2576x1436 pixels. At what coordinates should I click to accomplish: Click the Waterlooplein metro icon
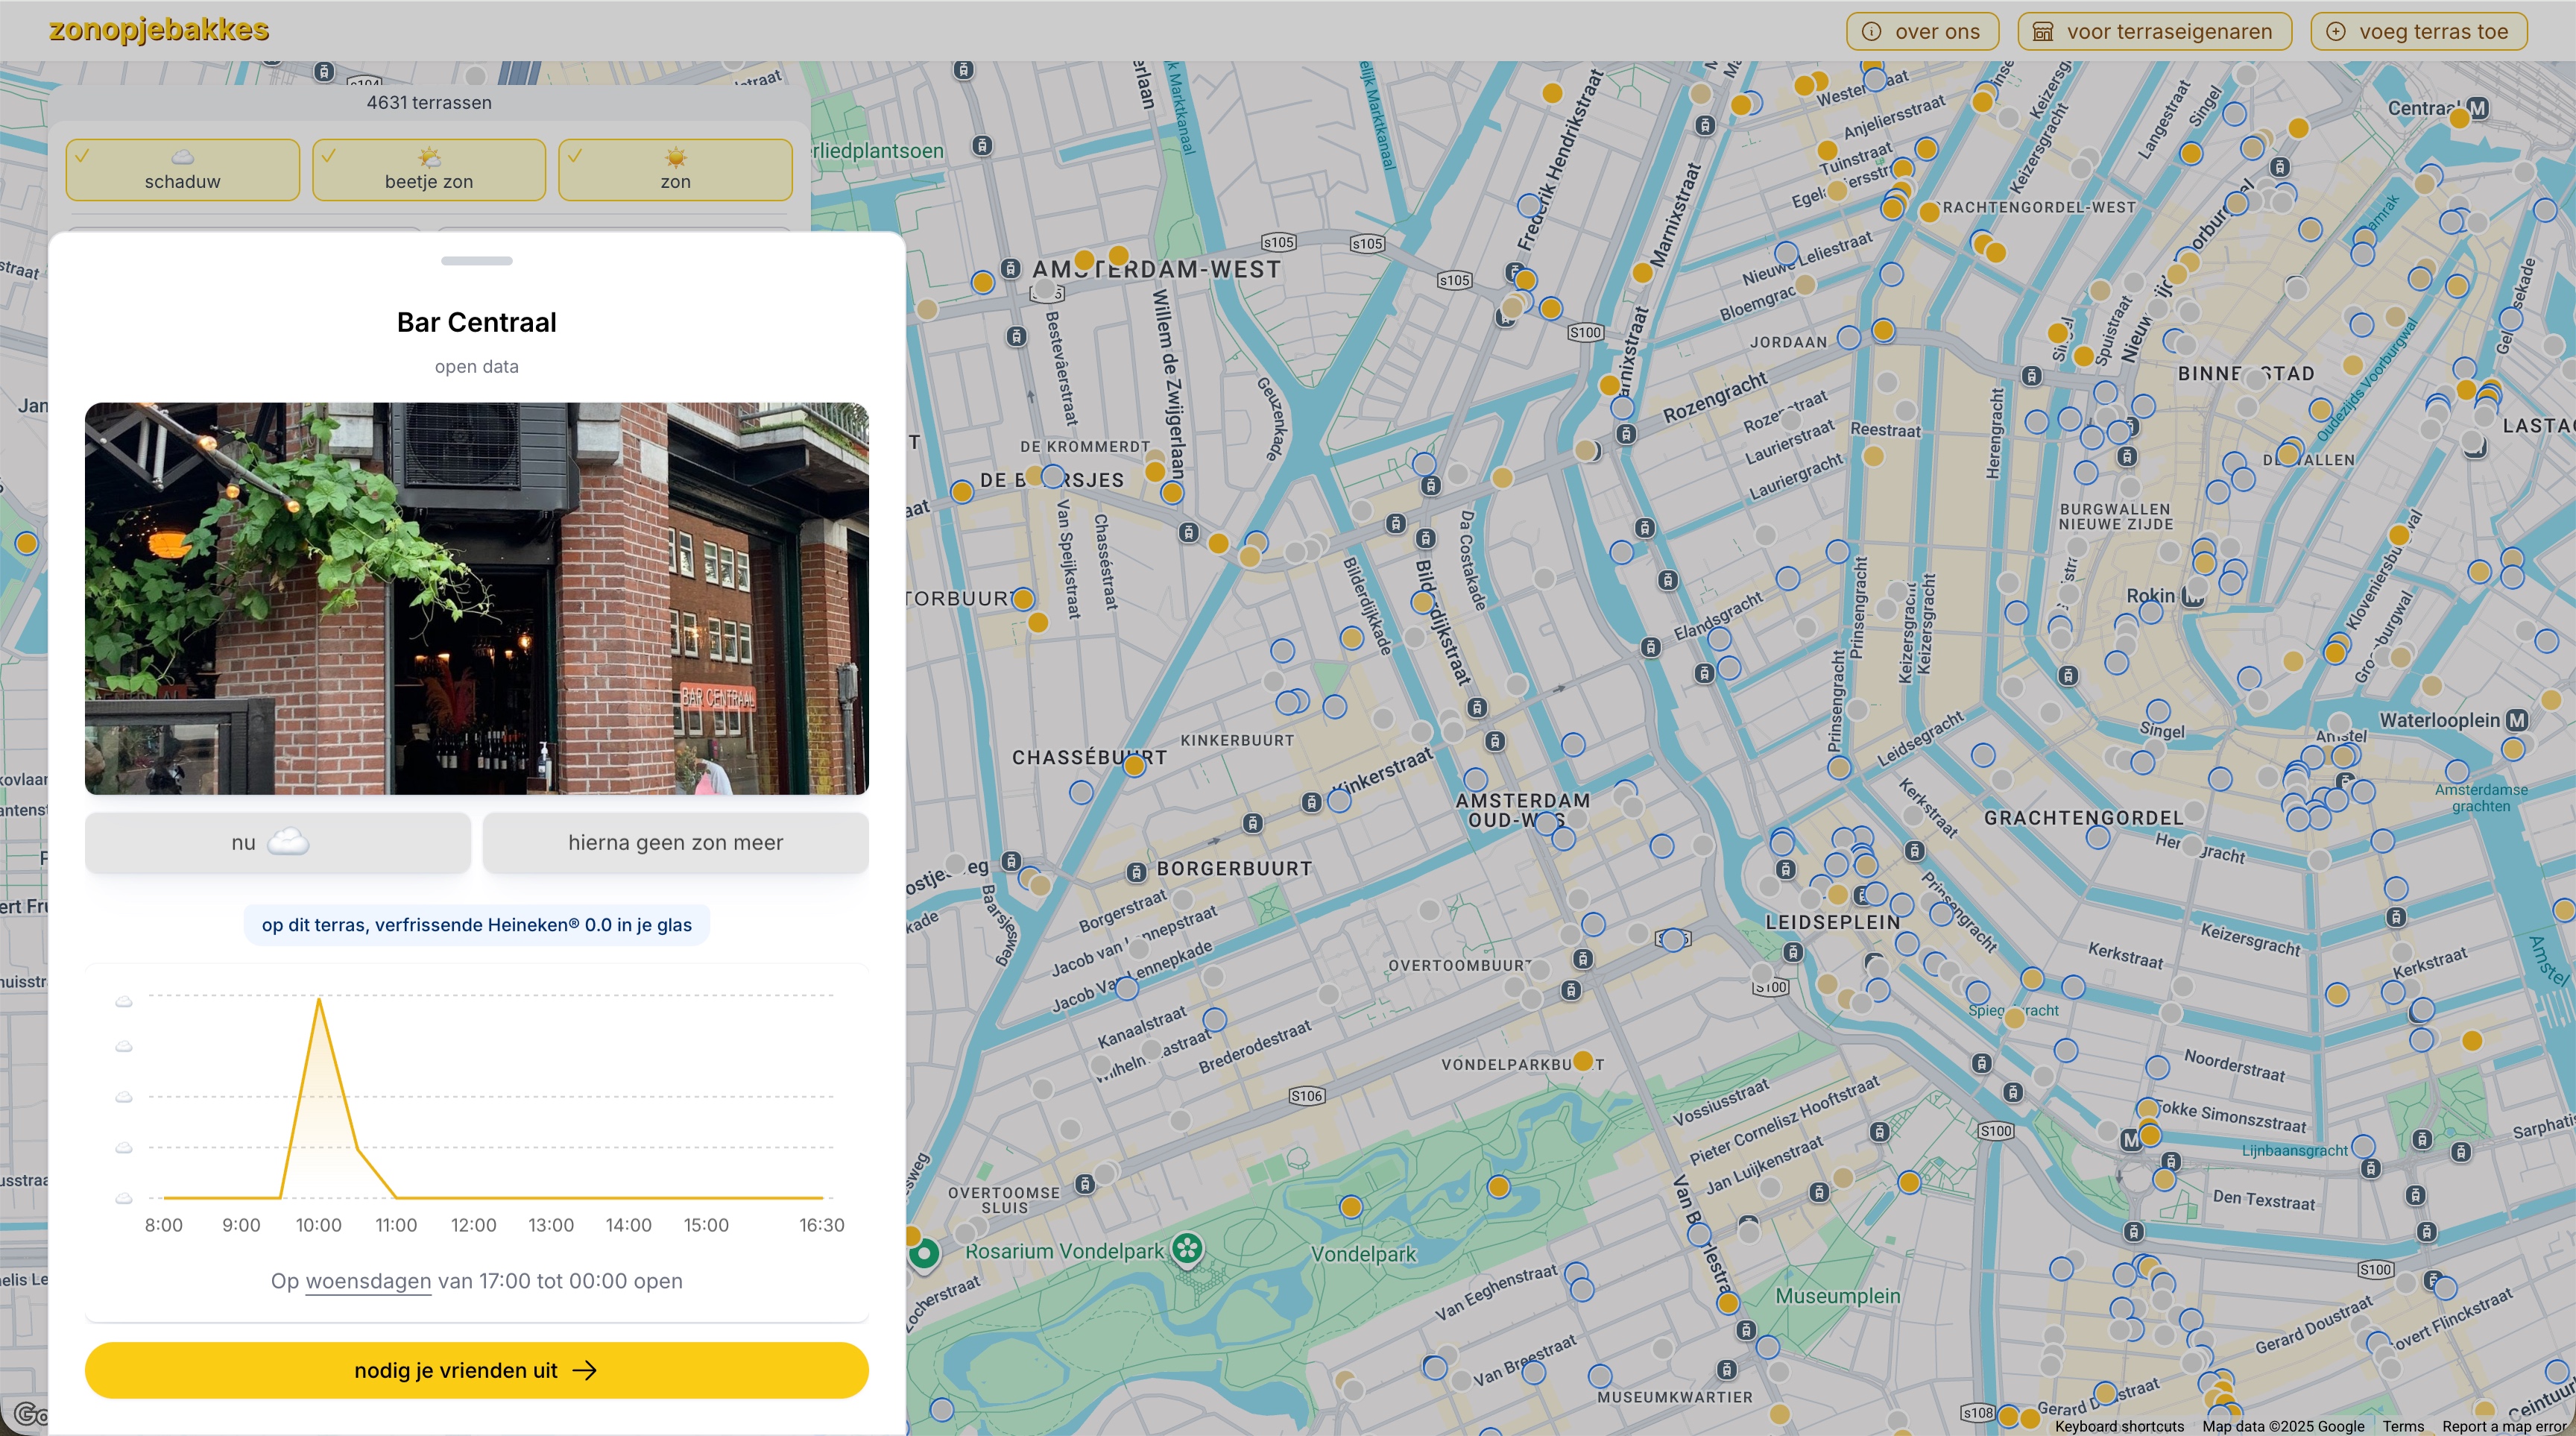(2517, 720)
